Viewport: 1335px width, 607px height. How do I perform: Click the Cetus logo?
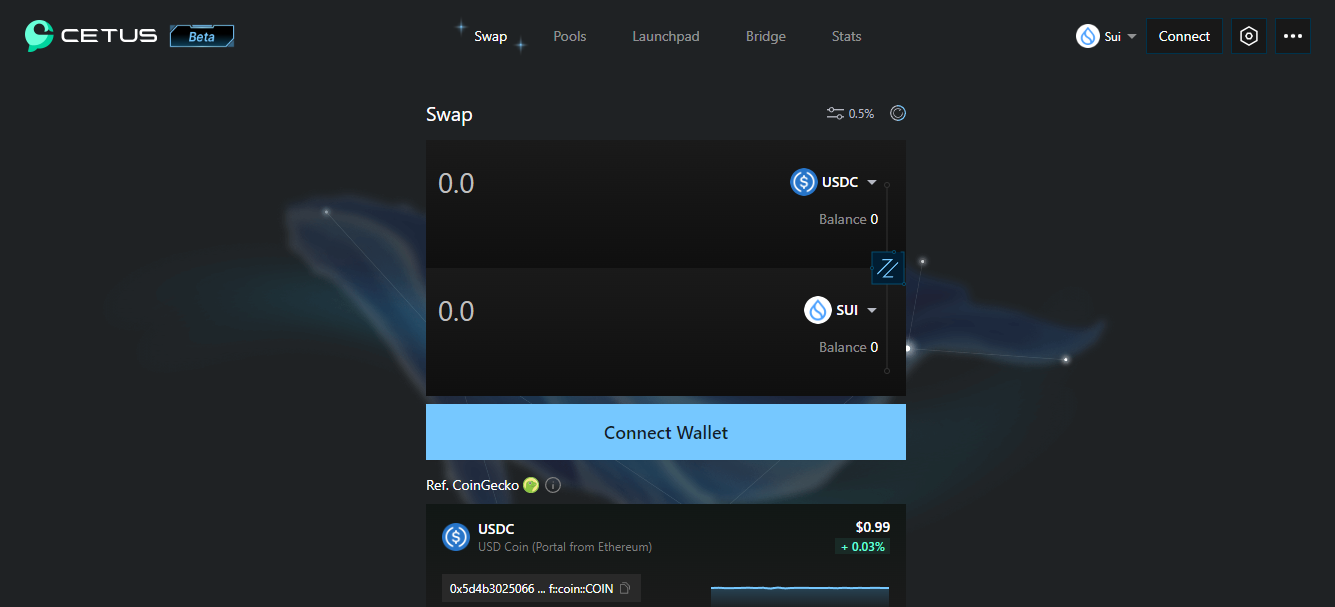(92, 36)
